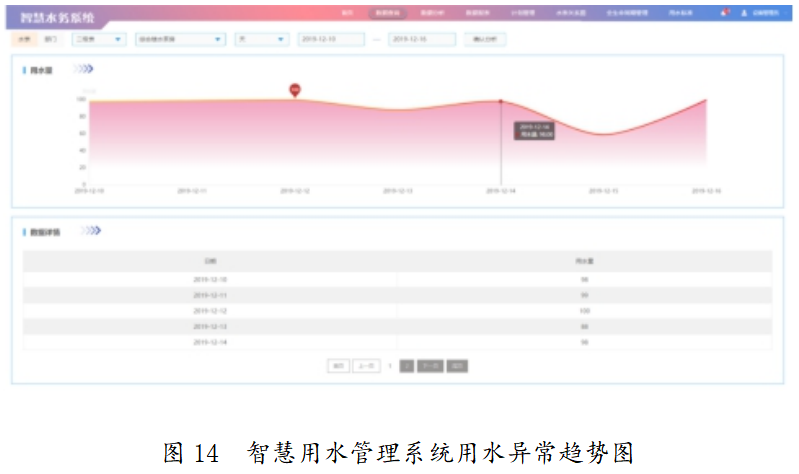
Task: Open the account name menu at the header's right
Action: pyautogui.click(x=766, y=13)
